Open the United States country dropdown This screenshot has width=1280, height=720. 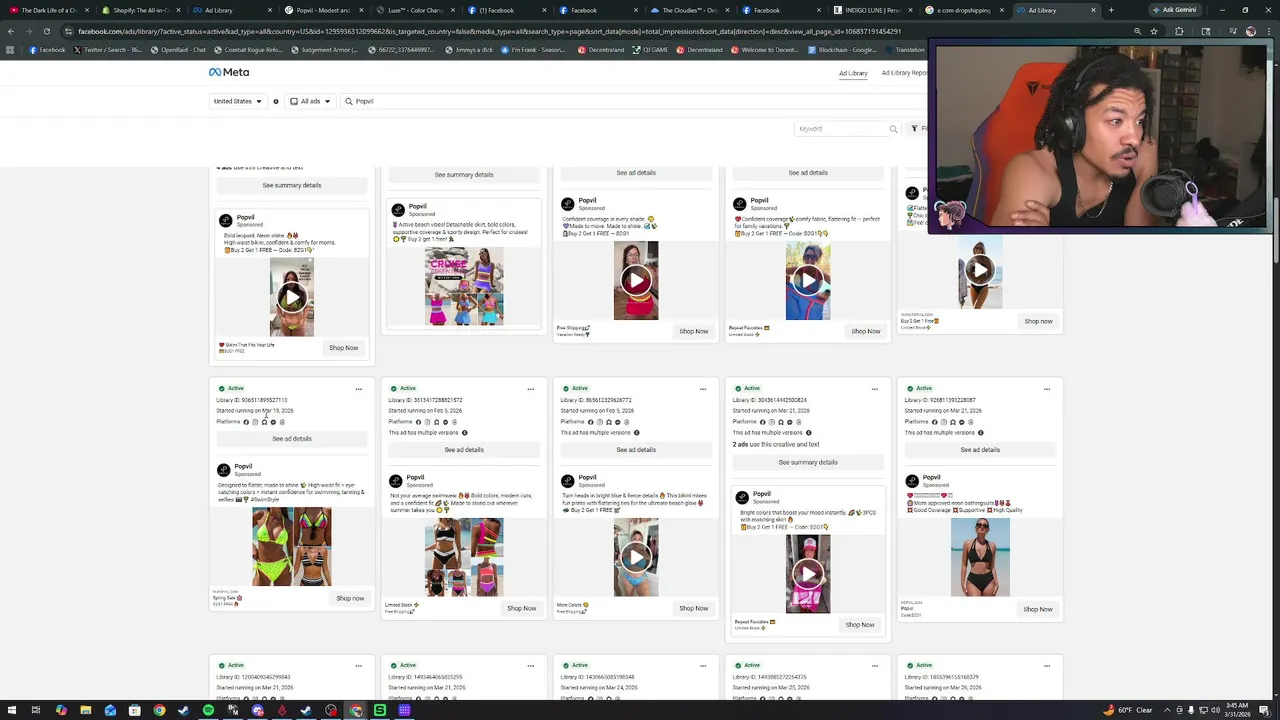(238, 101)
